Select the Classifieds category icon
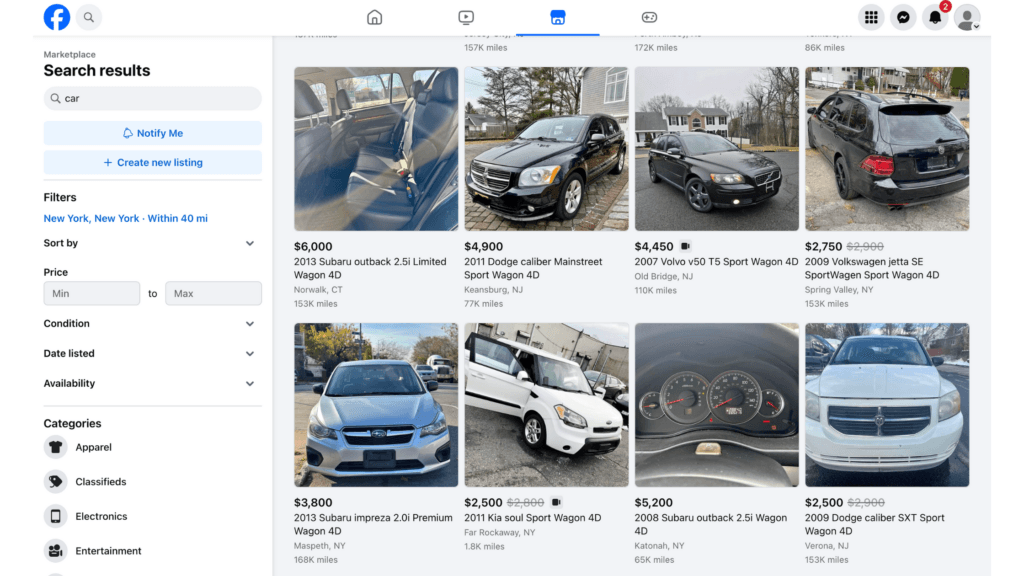This screenshot has height=576, width=1024. (x=56, y=482)
